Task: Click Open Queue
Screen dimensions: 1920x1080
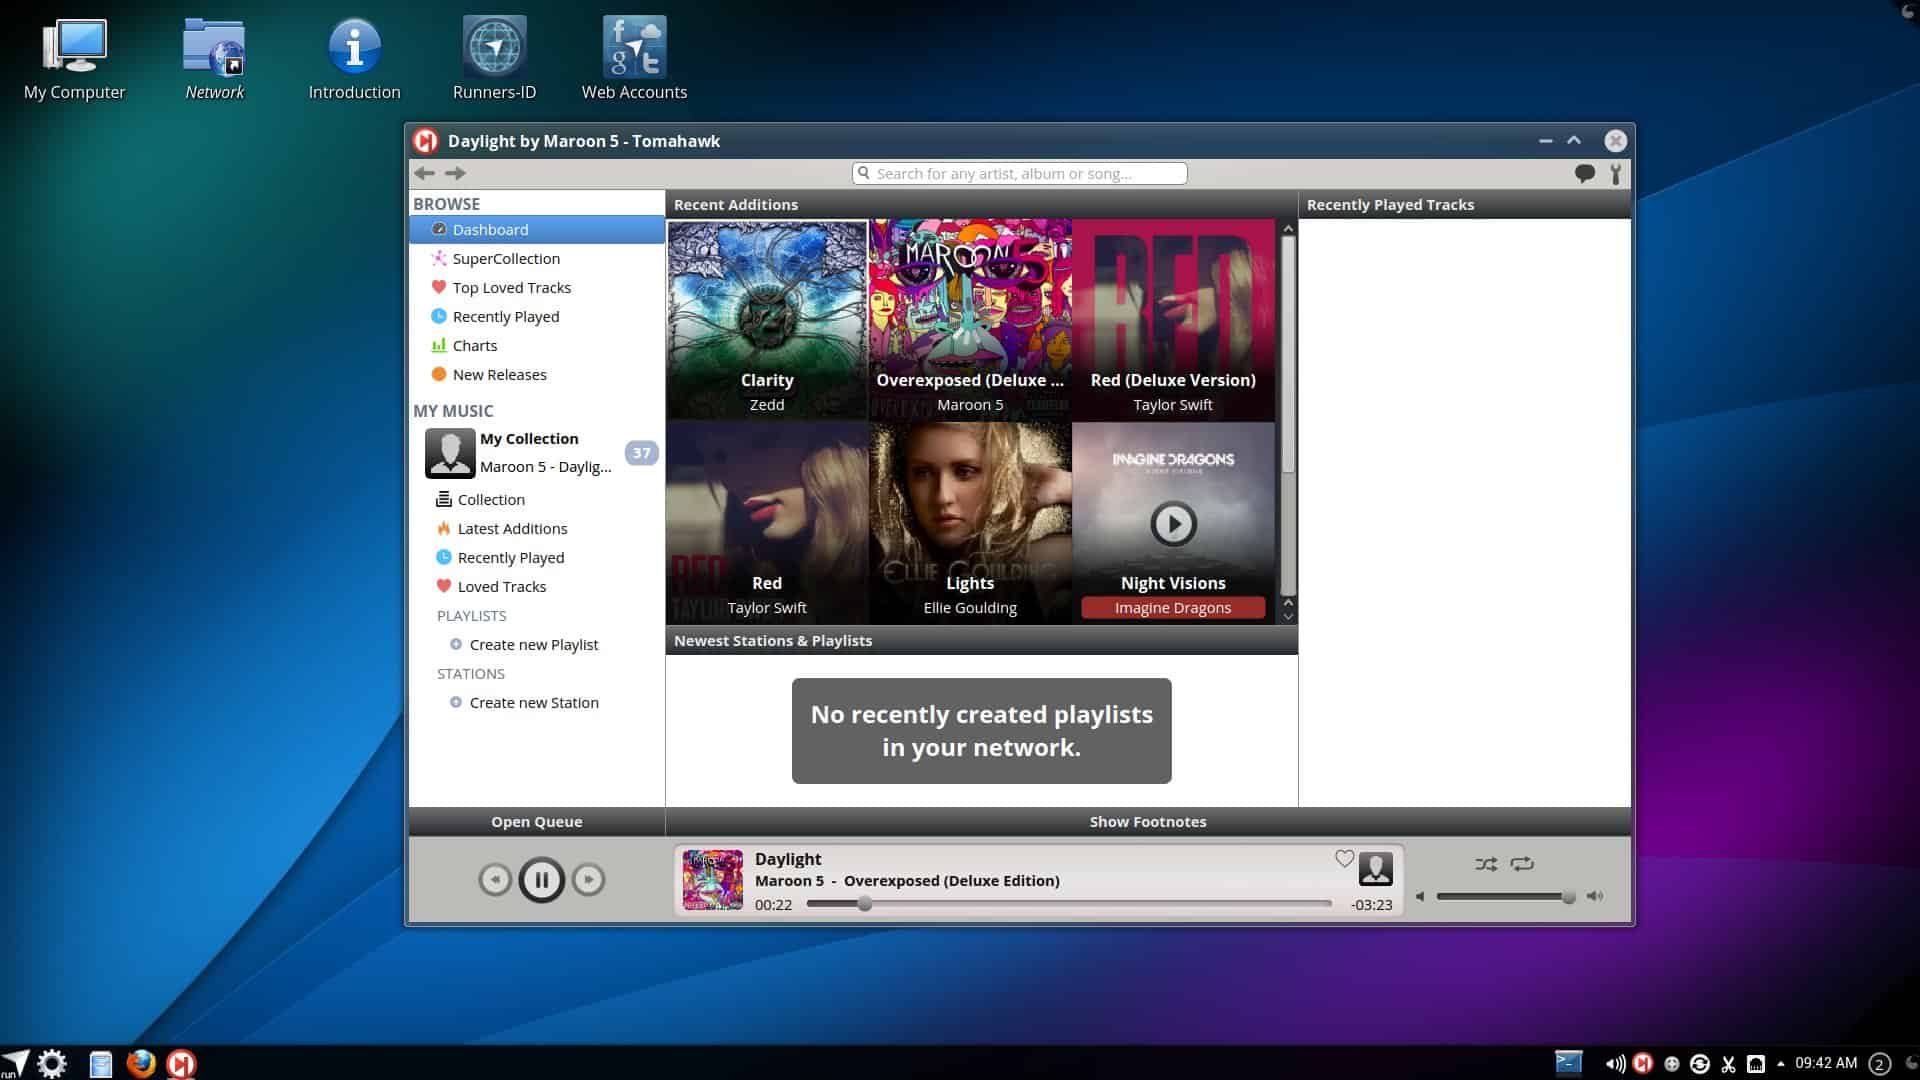Action: pyautogui.click(x=537, y=822)
